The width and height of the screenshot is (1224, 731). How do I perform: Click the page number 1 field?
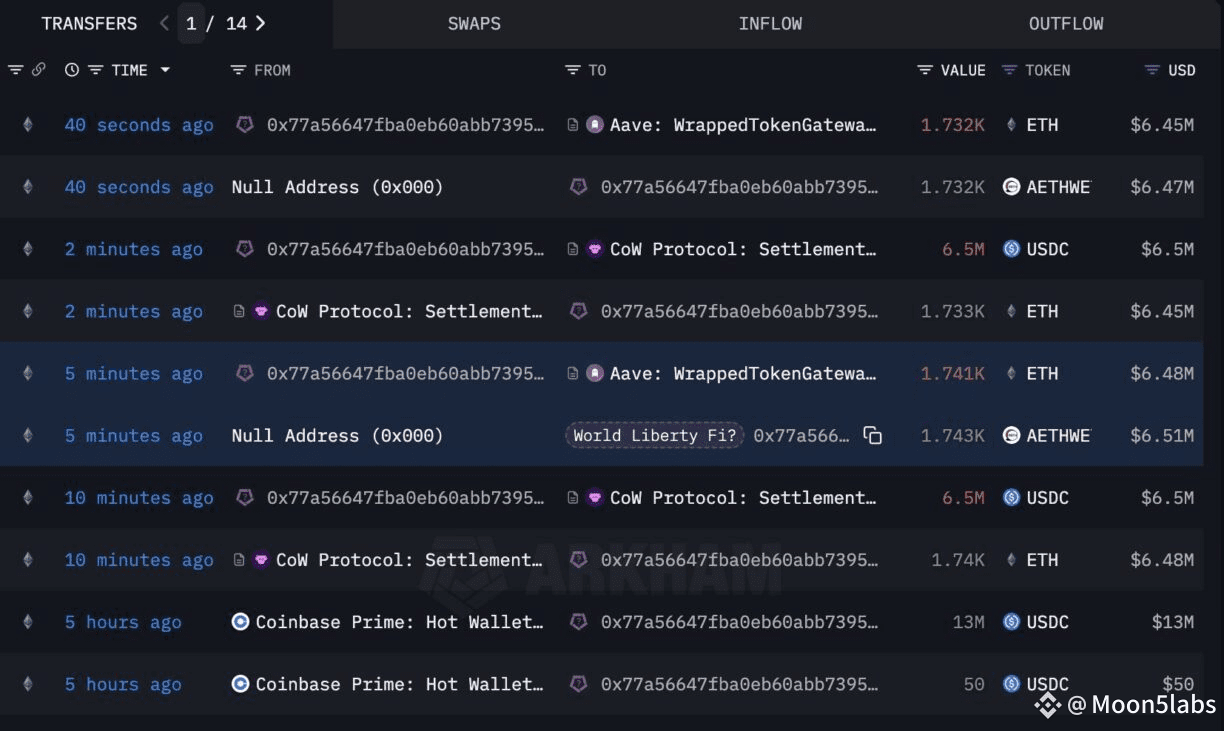point(191,23)
